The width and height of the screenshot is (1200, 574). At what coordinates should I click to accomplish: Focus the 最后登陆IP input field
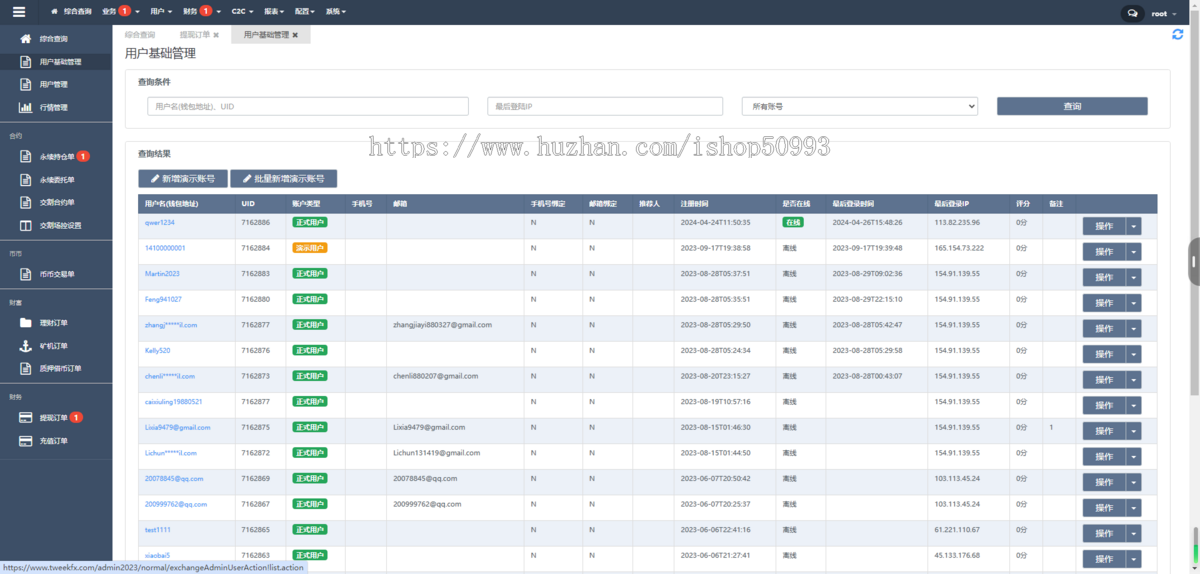click(x=605, y=106)
